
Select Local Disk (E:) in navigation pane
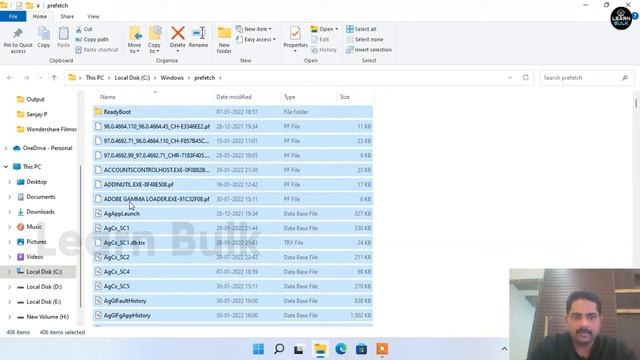(44, 302)
